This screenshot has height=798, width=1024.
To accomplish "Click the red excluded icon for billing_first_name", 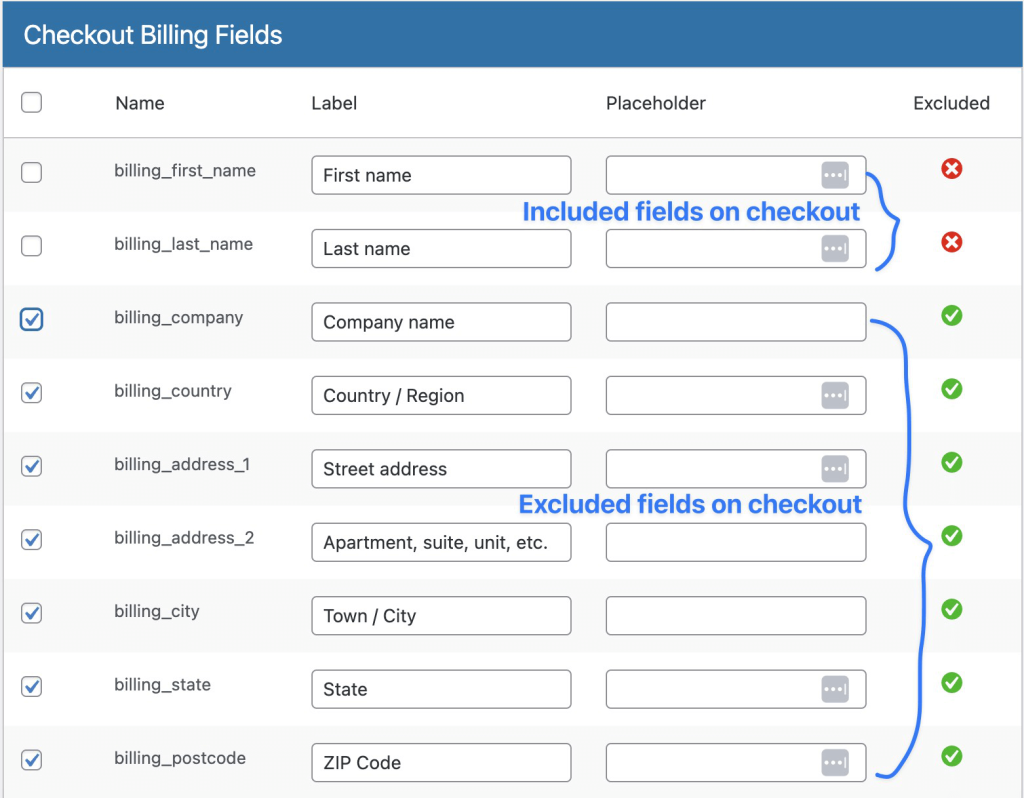I will click(952, 169).
